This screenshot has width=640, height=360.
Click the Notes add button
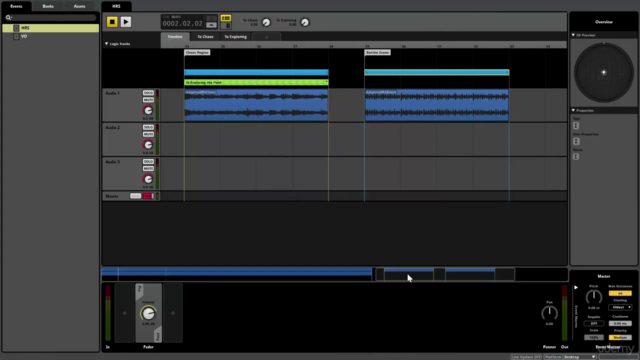point(576,156)
